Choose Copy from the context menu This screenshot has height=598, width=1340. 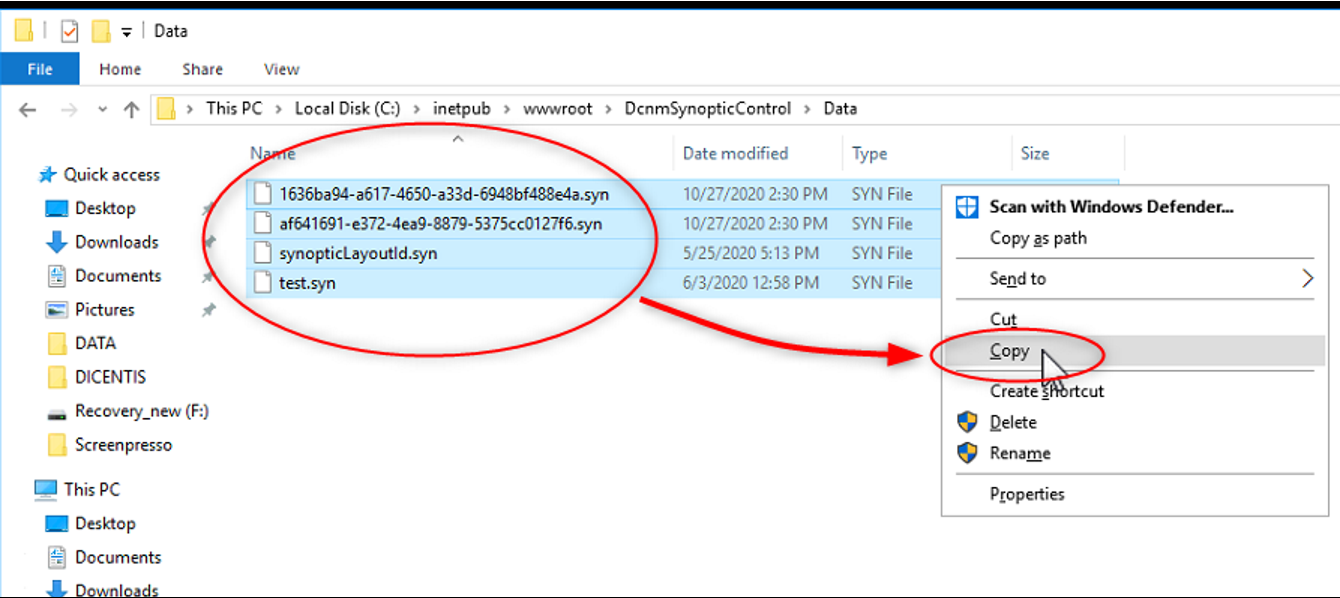pyautogui.click(x=1009, y=351)
